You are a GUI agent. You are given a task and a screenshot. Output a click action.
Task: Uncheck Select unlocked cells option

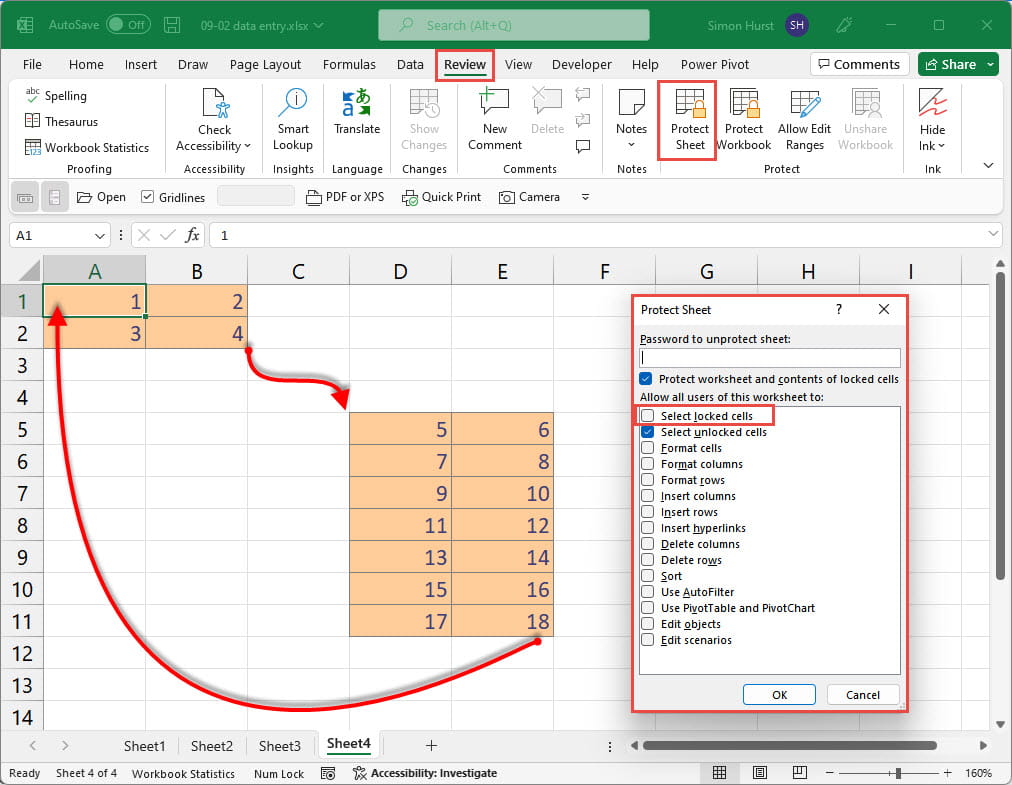click(648, 432)
